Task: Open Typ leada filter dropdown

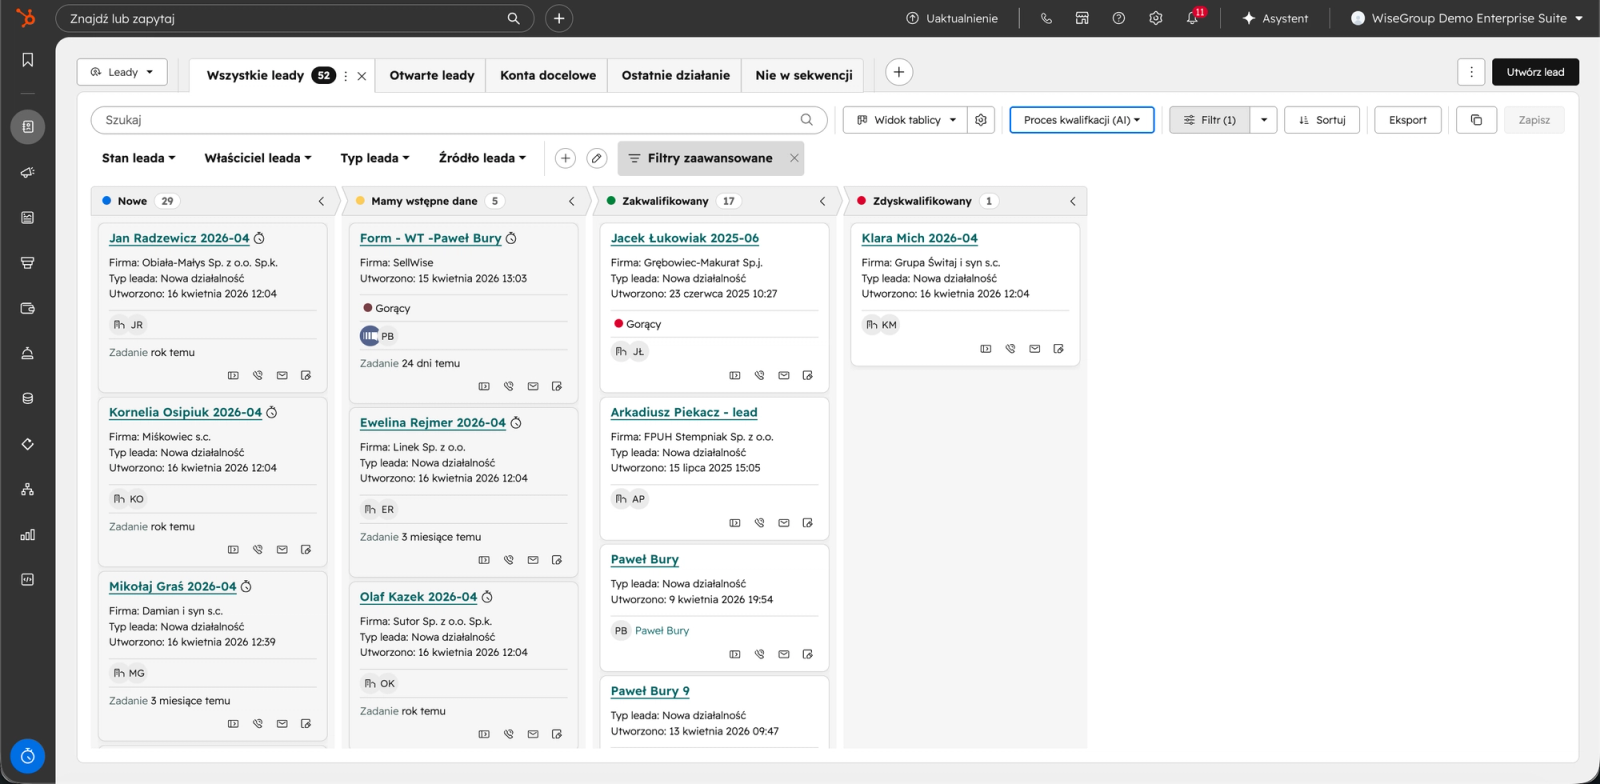Action: tap(375, 158)
